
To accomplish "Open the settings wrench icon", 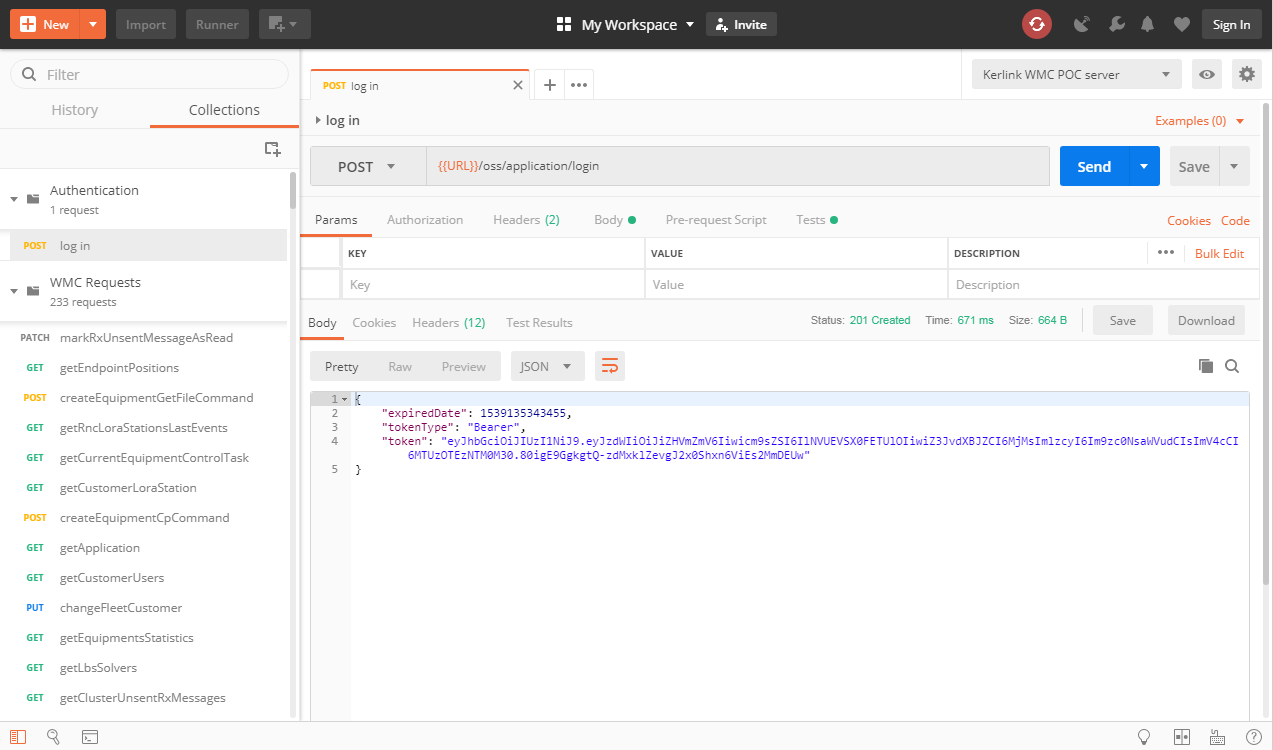I will click(x=1117, y=24).
